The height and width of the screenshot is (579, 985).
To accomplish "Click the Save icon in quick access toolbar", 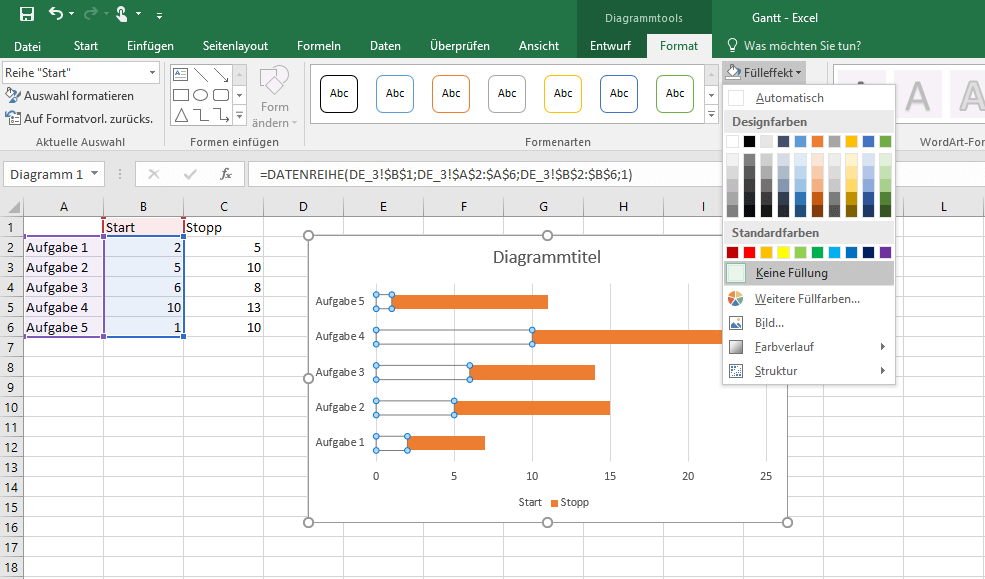I will [27, 14].
